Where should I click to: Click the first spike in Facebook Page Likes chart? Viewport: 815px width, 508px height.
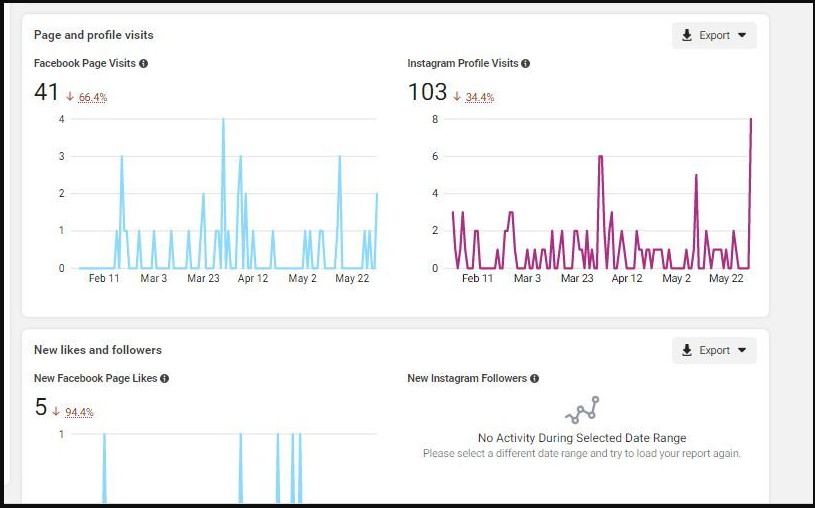tap(104, 435)
